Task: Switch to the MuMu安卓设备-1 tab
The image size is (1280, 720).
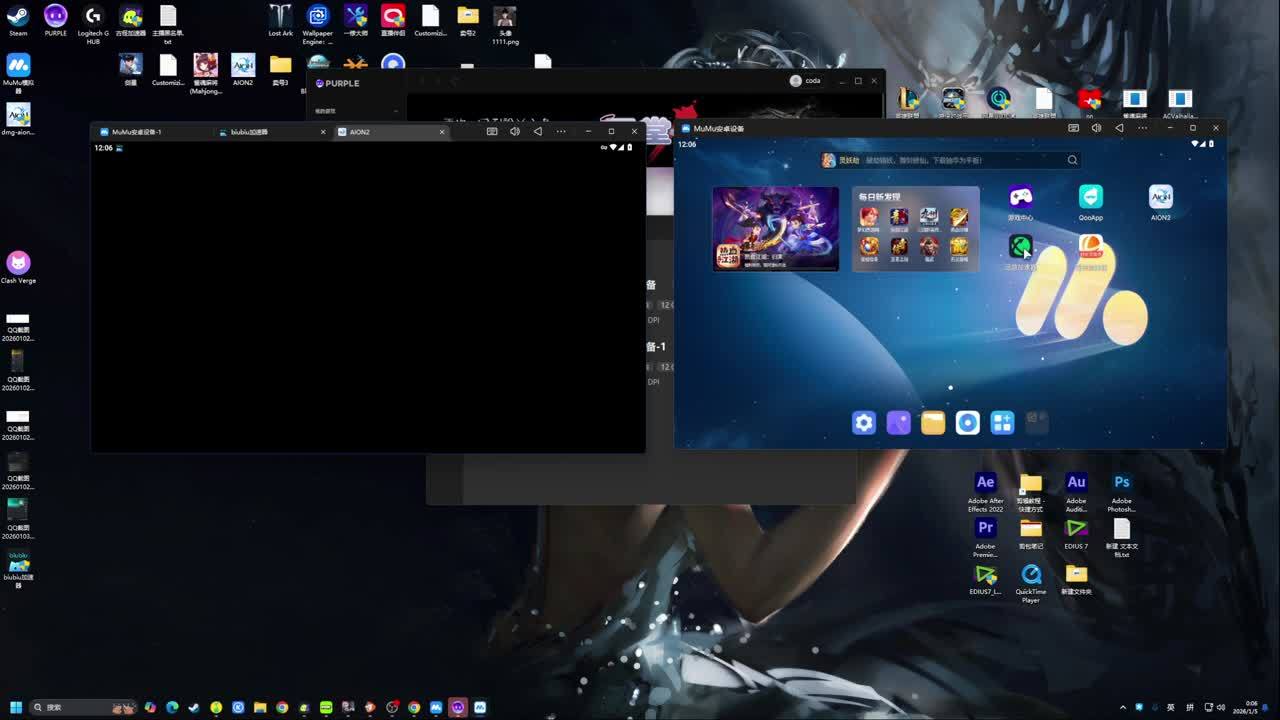Action: tap(136, 132)
